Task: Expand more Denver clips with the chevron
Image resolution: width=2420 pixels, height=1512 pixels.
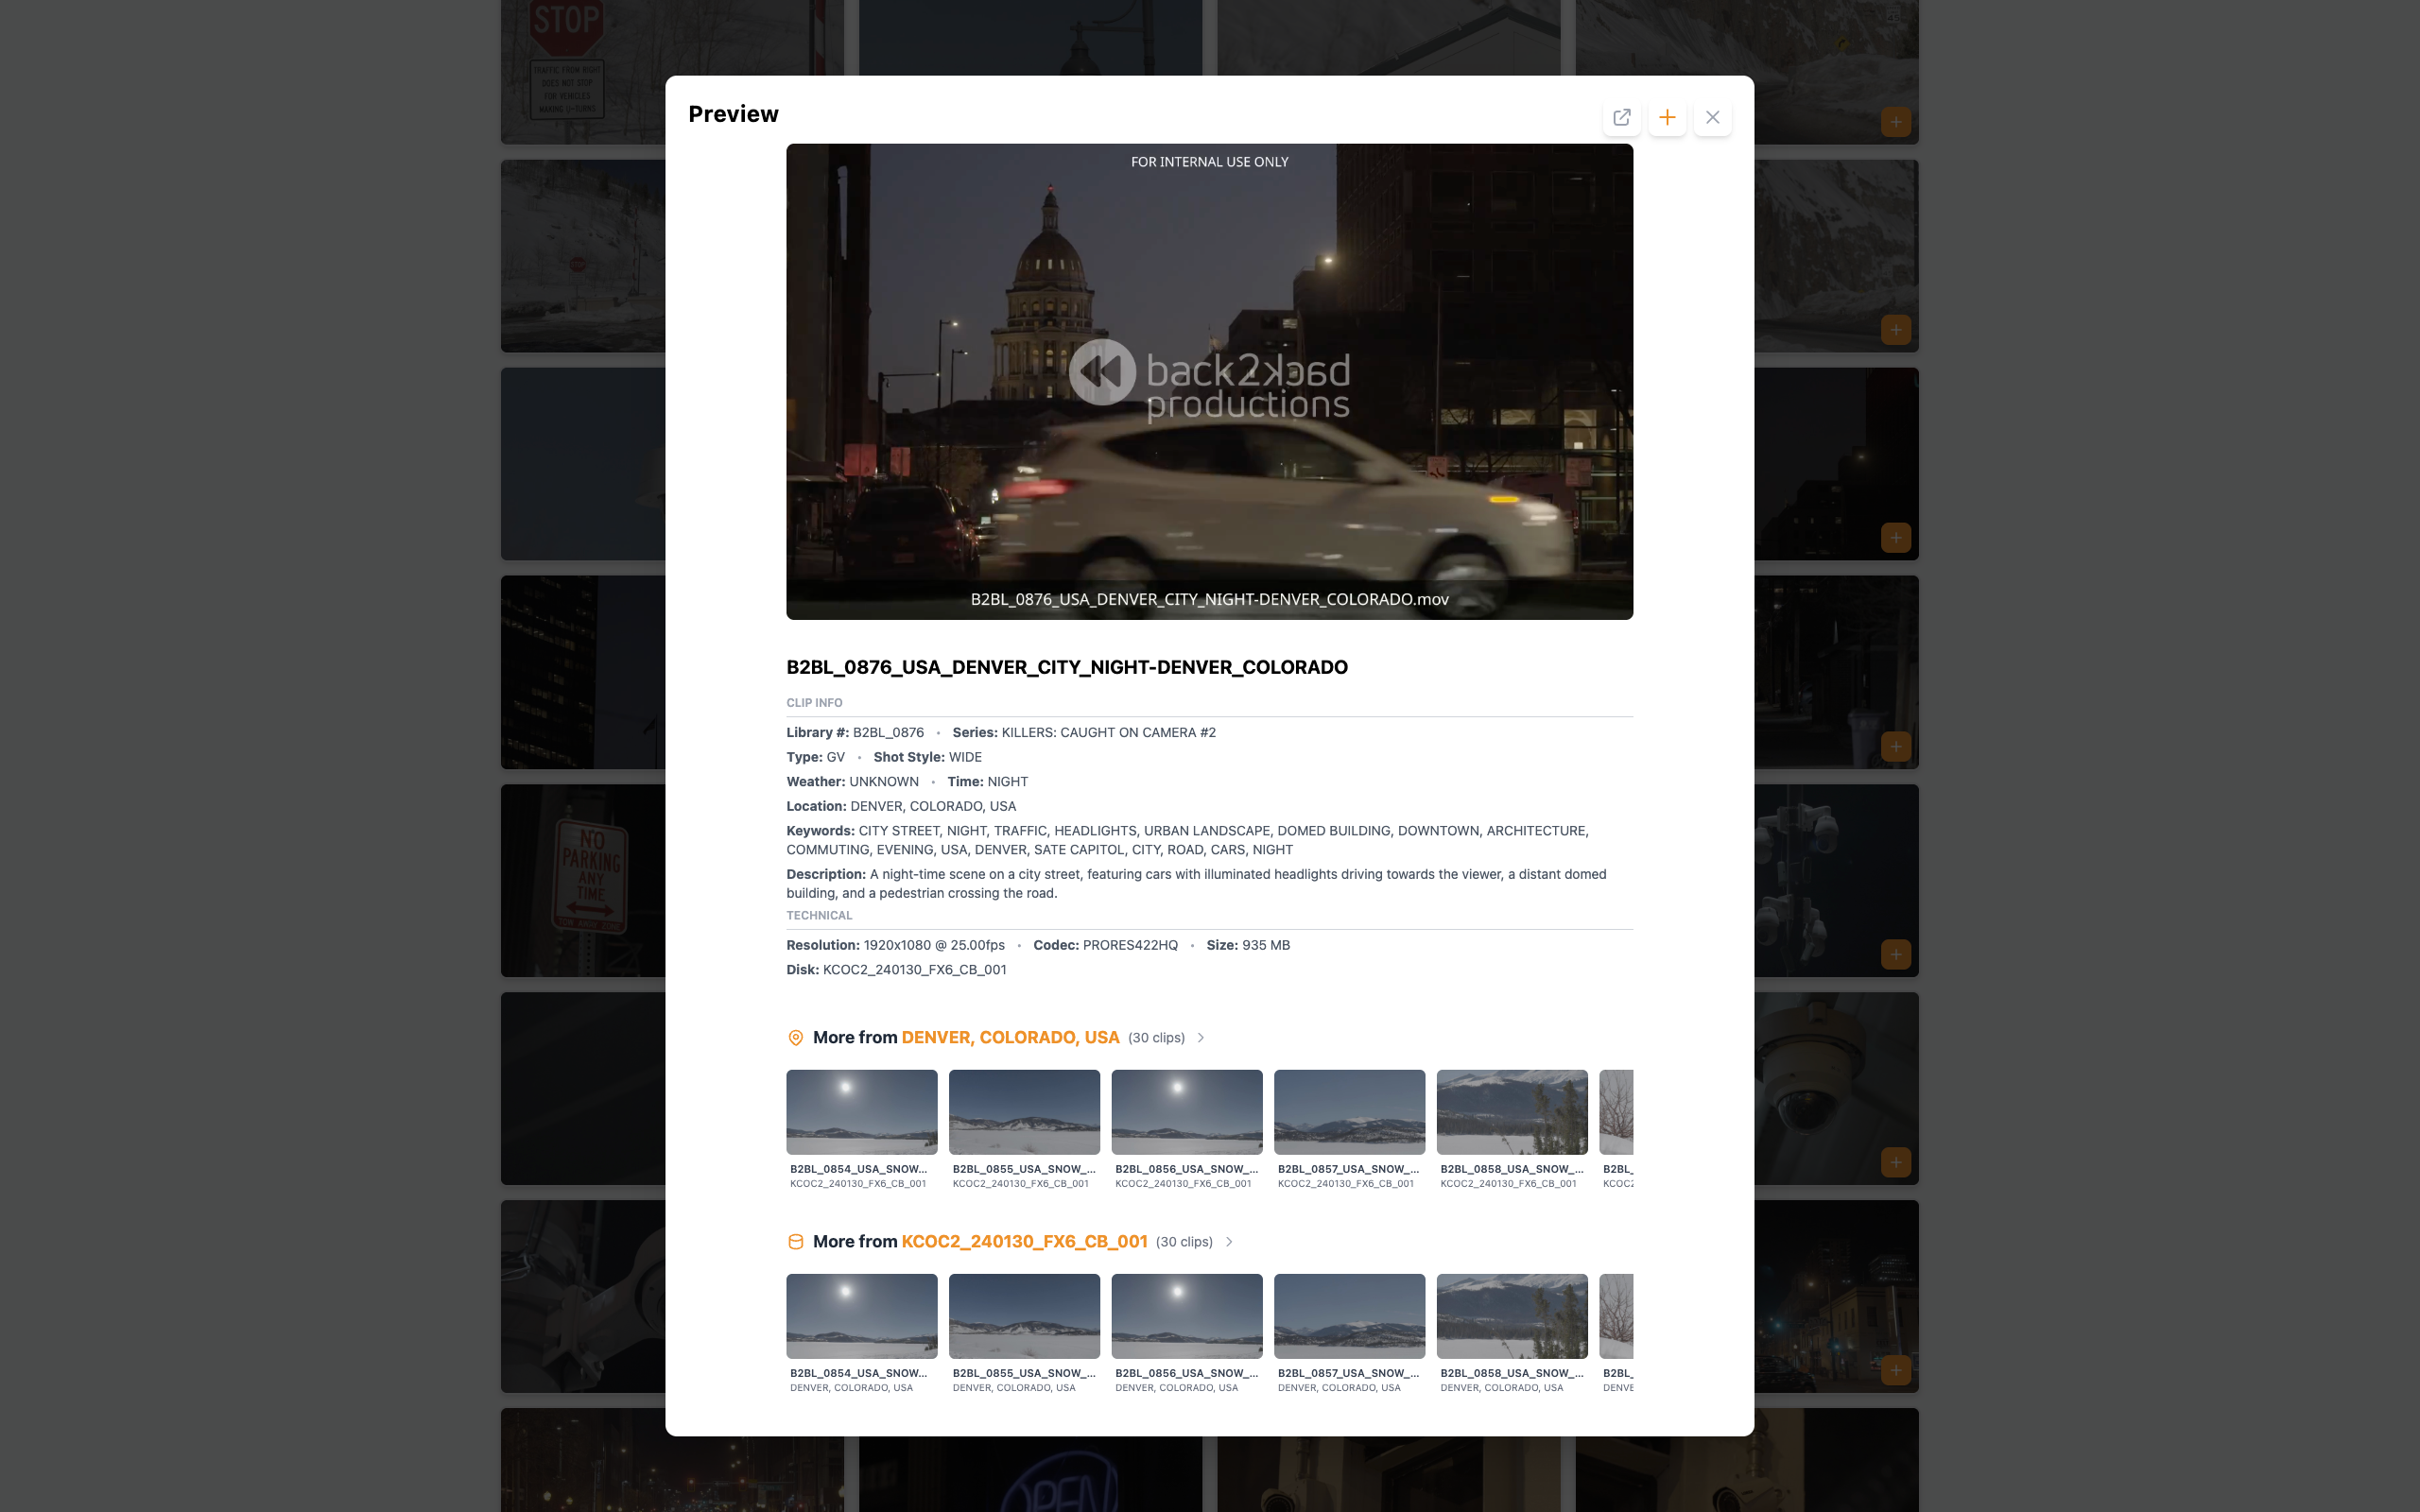Action: pyautogui.click(x=1201, y=1038)
